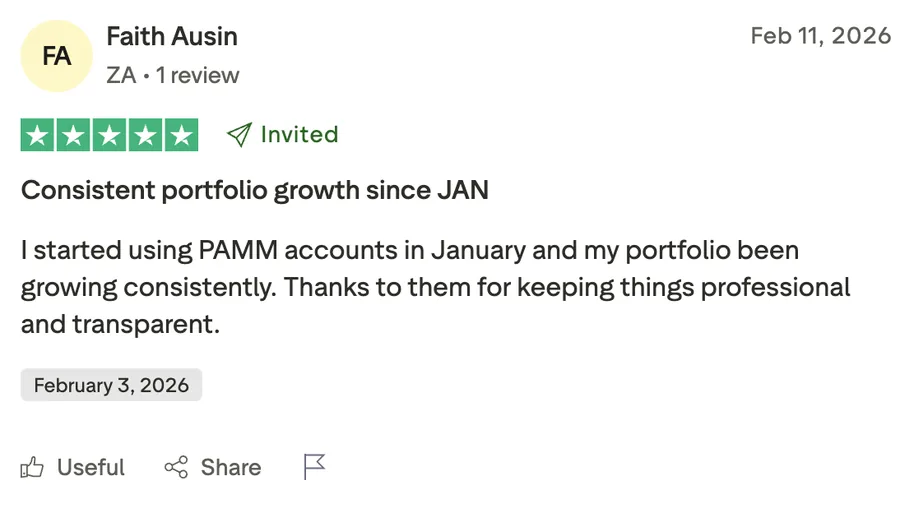Click the Useful button label

click(x=91, y=467)
